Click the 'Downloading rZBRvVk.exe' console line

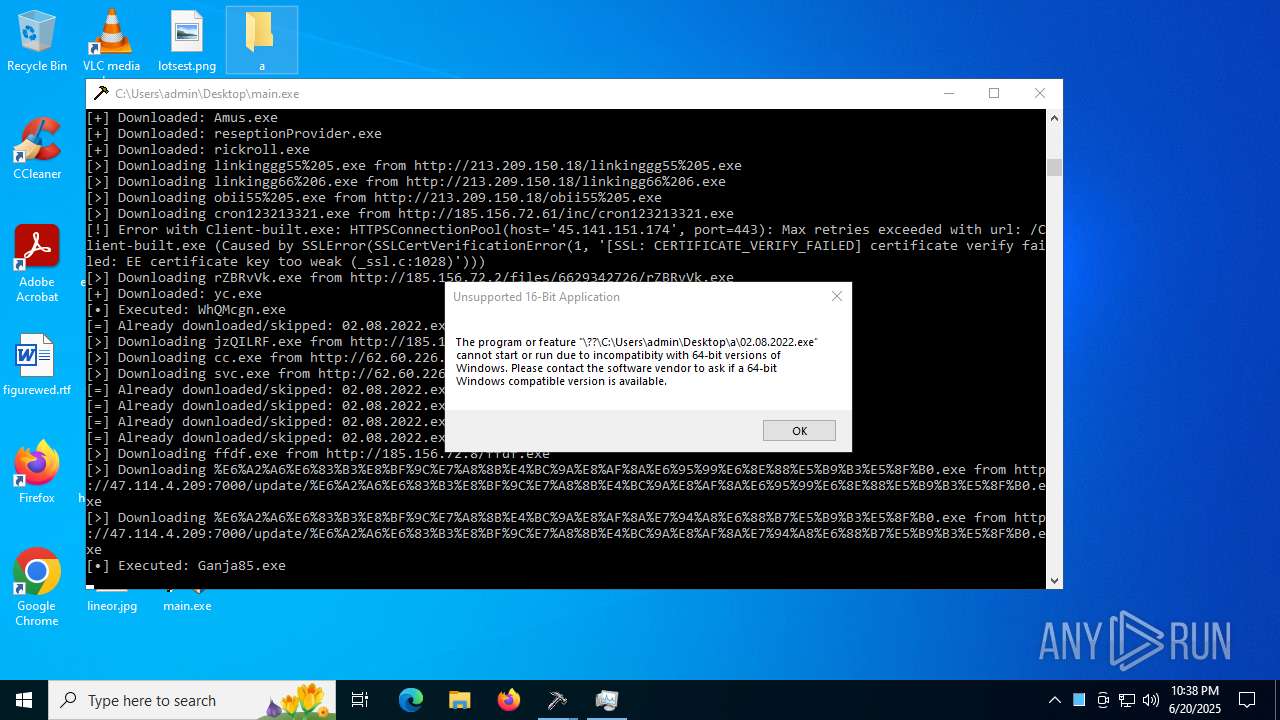(x=410, y=277)
